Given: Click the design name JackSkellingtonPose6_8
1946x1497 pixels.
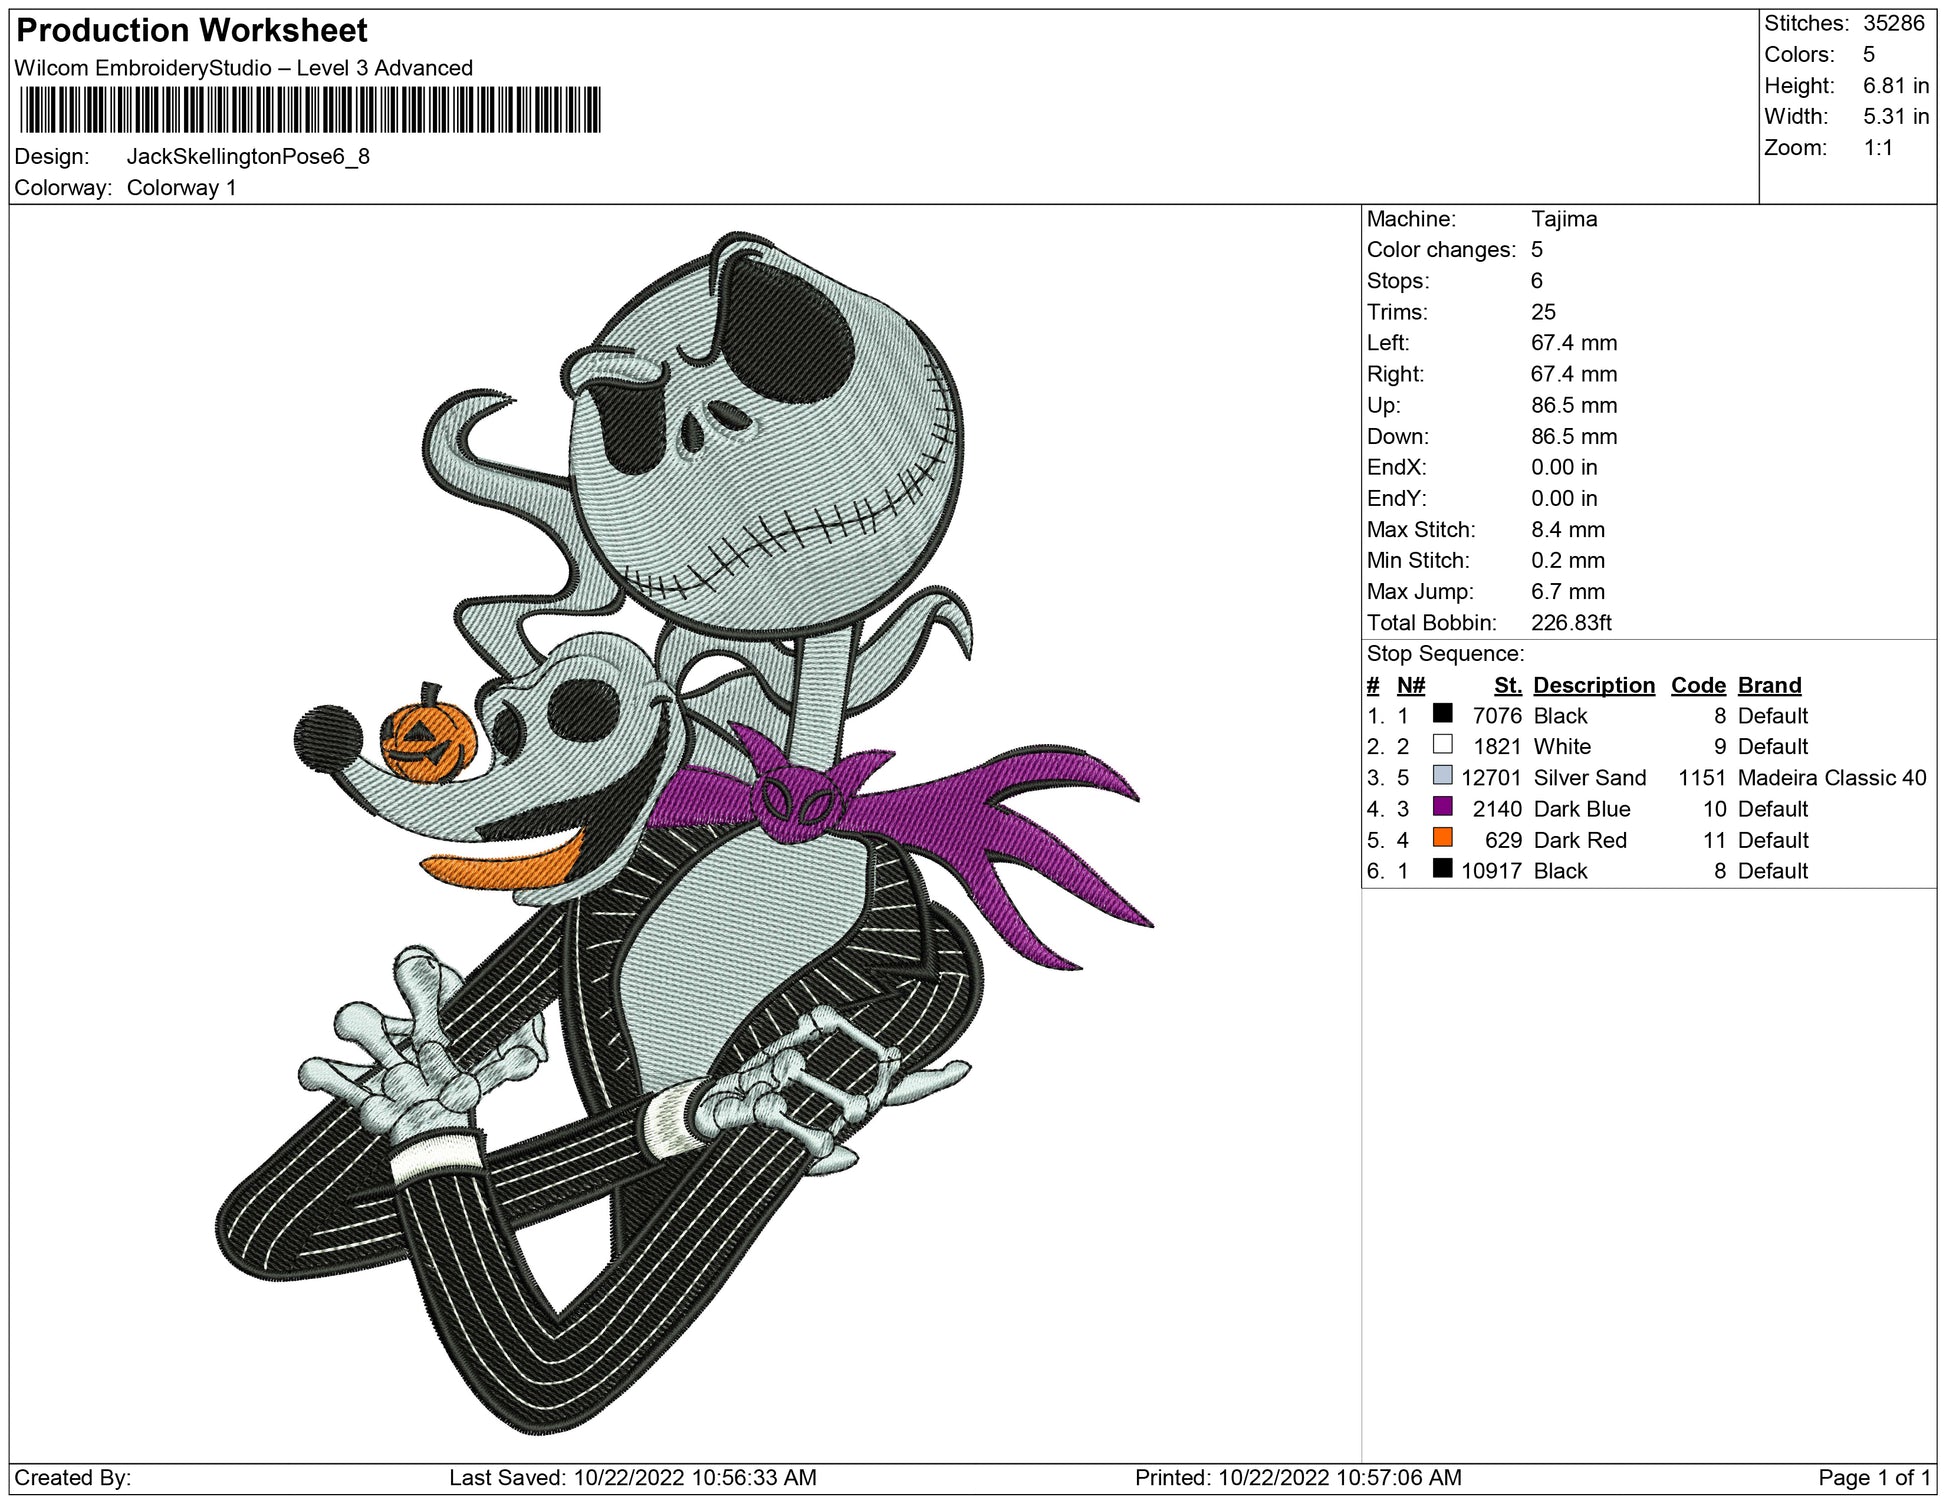Looking at the screenshot, I should [x=248, y=157].
